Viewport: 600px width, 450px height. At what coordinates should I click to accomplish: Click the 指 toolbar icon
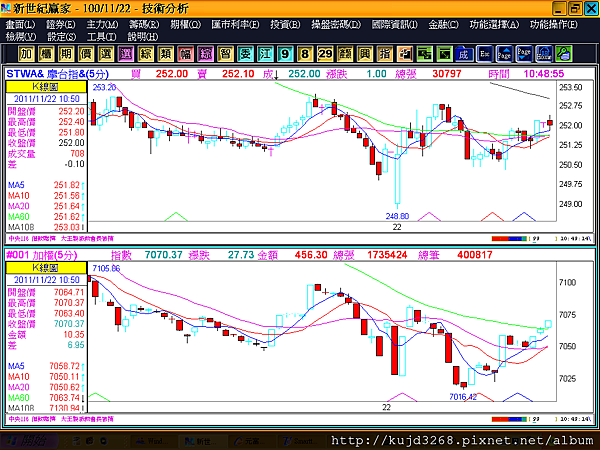click(385, 54)
